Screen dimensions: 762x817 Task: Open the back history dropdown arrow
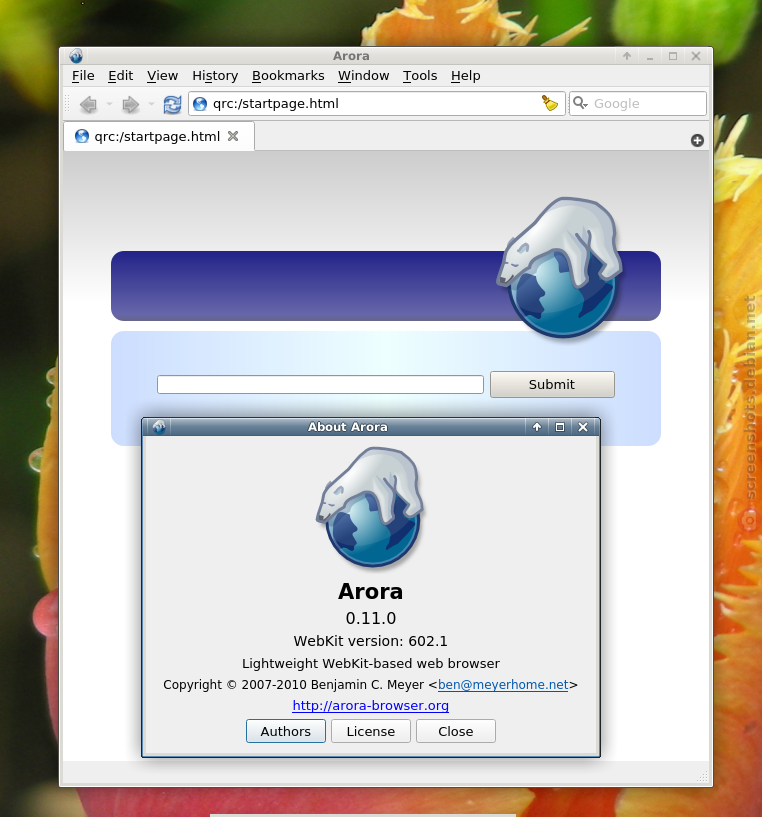109,104
